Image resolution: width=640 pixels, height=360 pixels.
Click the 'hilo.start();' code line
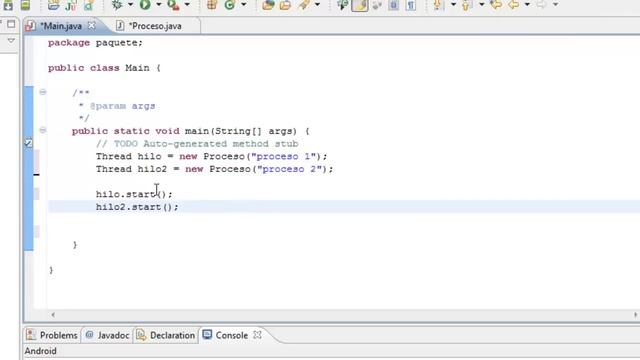[x=134, y=194]
